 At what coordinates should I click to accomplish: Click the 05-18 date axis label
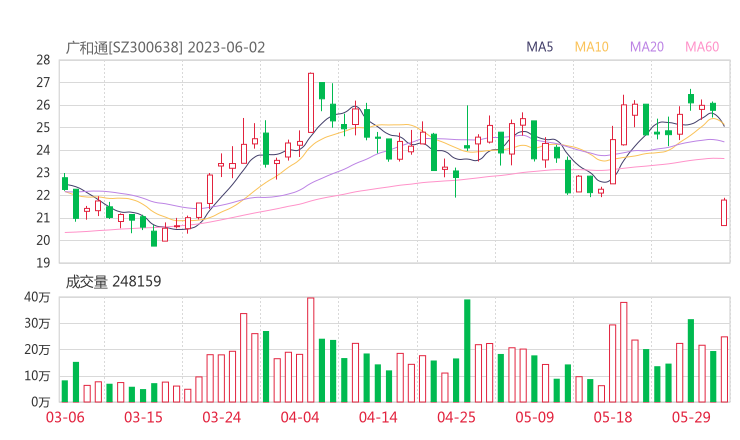click(613, 418)
